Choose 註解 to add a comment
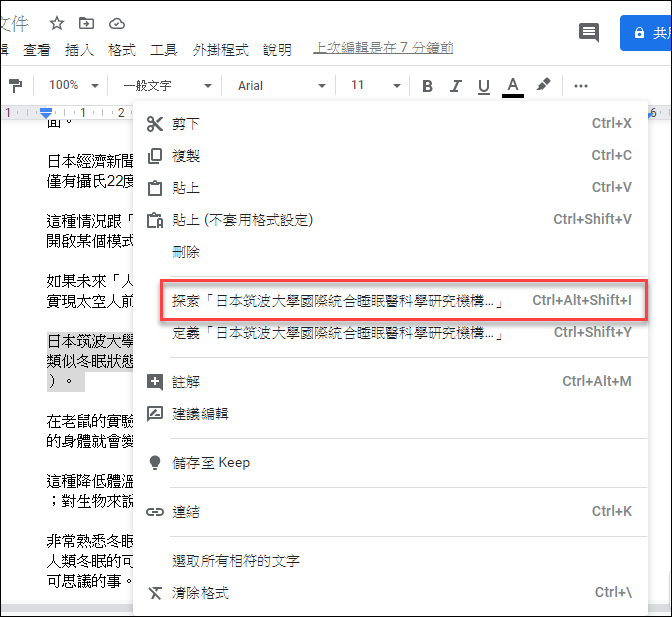The image size is (672, 617). (390, 381)
